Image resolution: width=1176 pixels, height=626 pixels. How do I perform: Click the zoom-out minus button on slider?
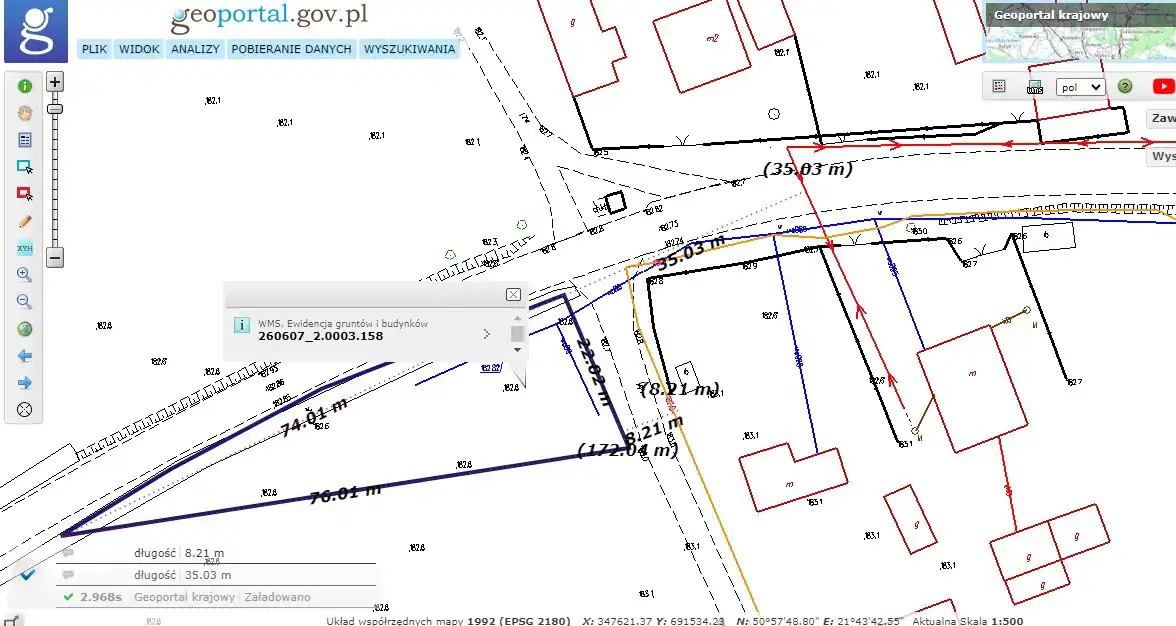pos(56,258)
